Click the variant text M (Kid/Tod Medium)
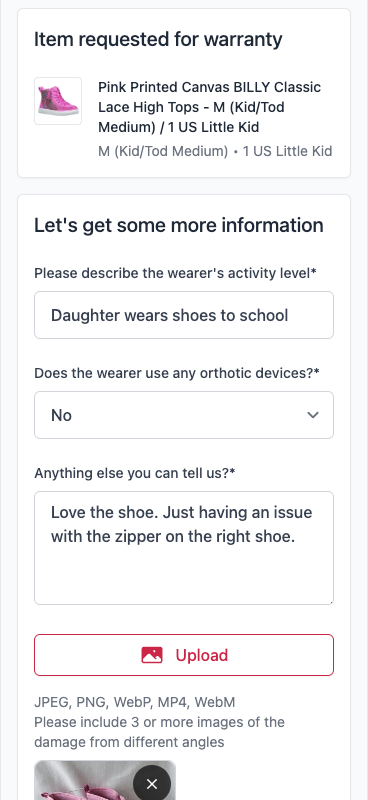The image size is (368, 800). [x=163, y=152]
